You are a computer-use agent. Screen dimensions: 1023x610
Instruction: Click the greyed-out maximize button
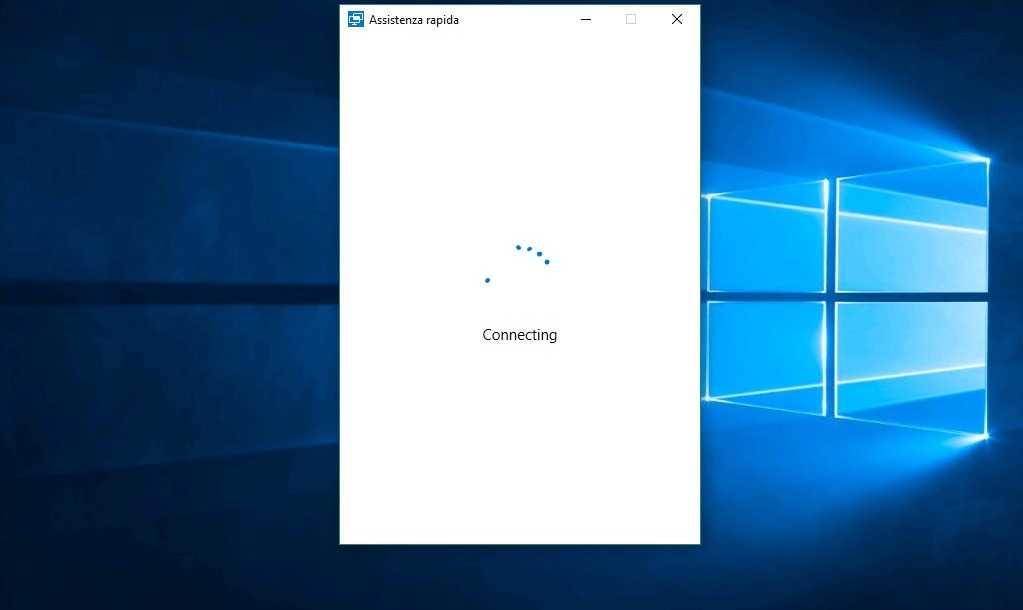click(x=631, y=19)
